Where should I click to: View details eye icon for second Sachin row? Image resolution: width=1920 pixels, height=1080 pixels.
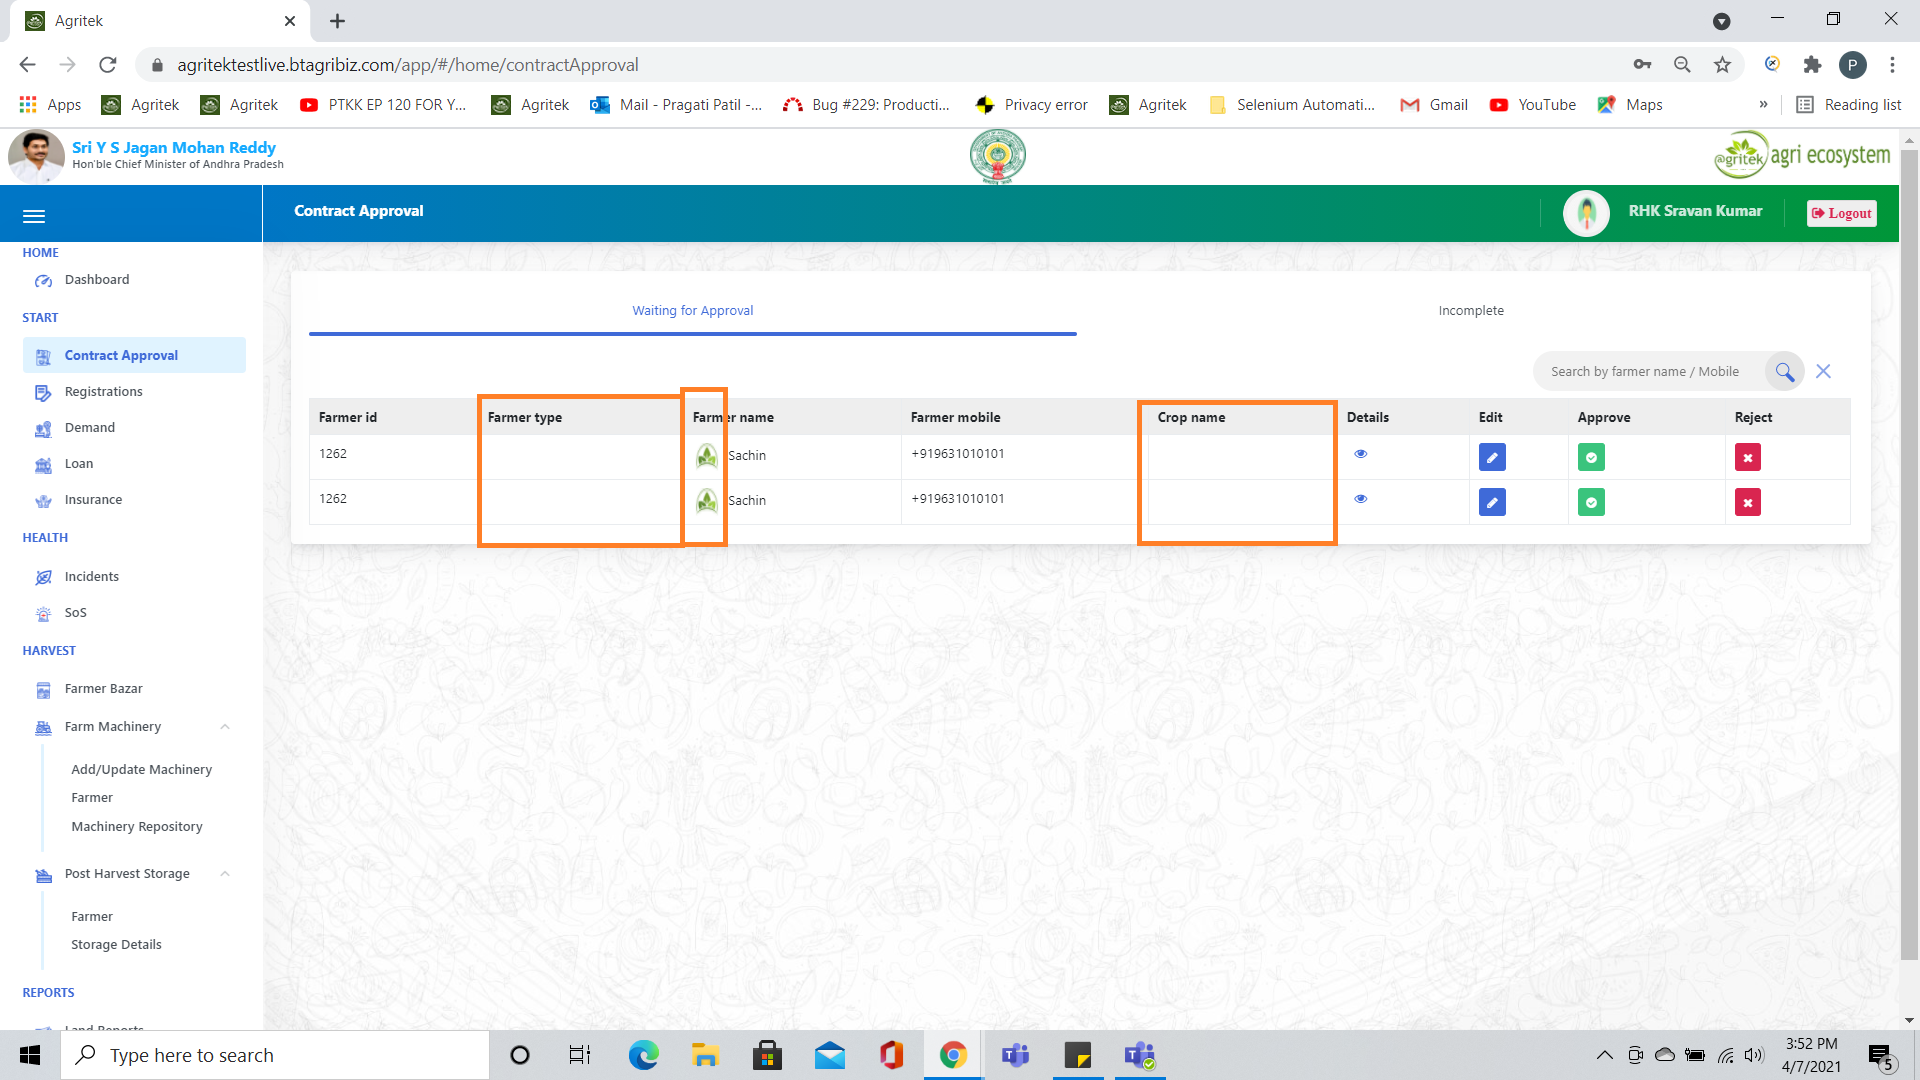(x=1360, y=499)
